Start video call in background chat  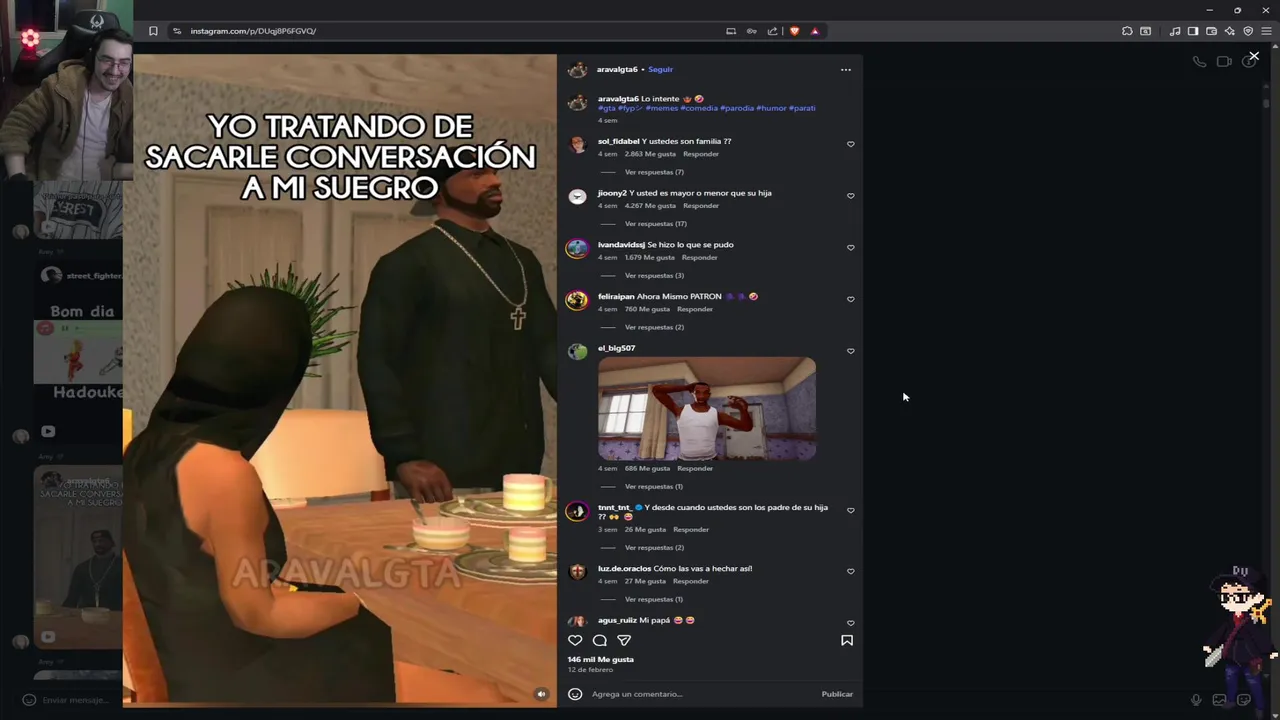pos(1224,62)
